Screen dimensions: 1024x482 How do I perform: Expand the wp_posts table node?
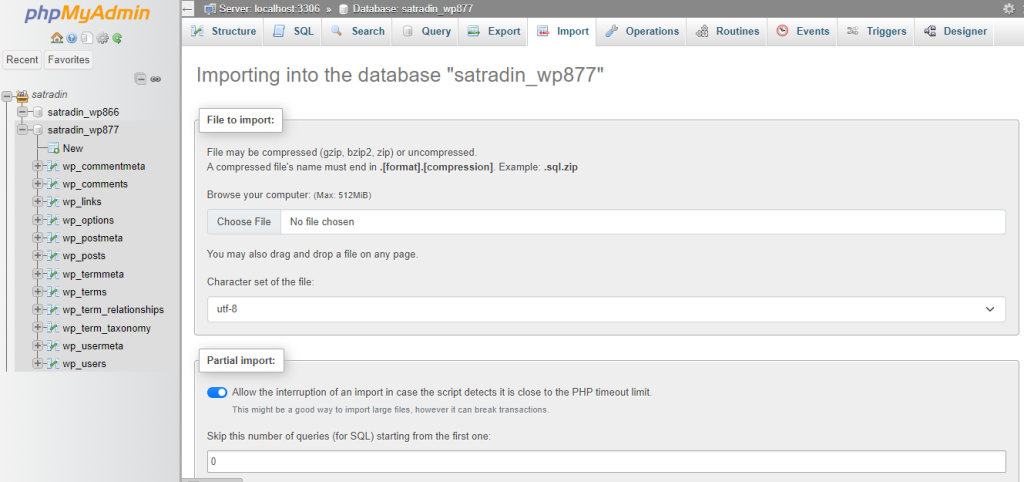click(x=37, y=256)
